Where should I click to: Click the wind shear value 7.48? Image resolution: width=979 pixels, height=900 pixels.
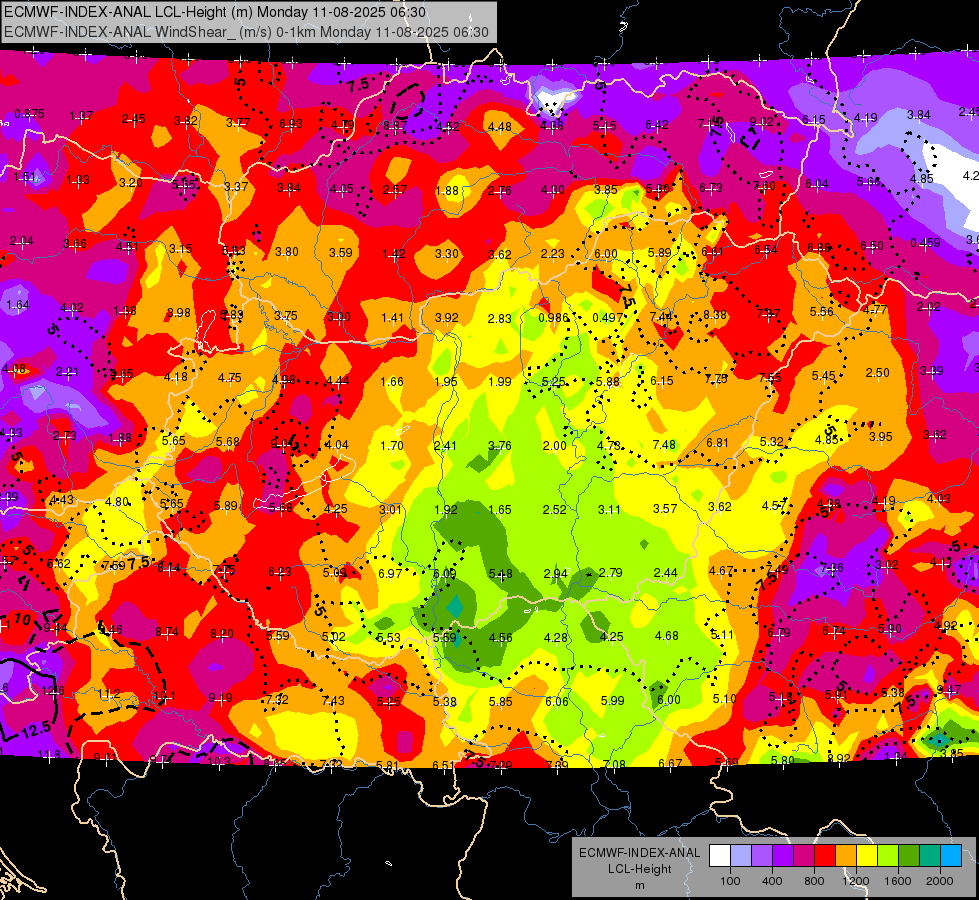coord(664,445)
